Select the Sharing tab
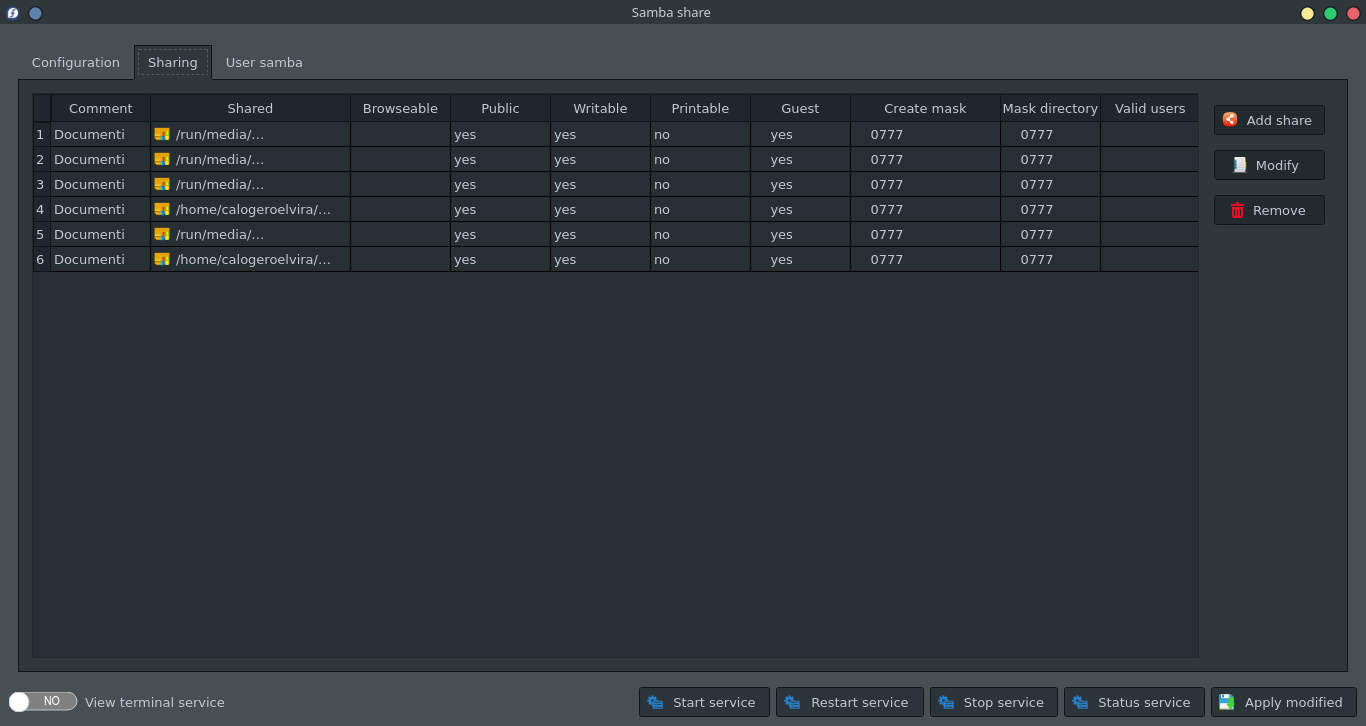 173,62
